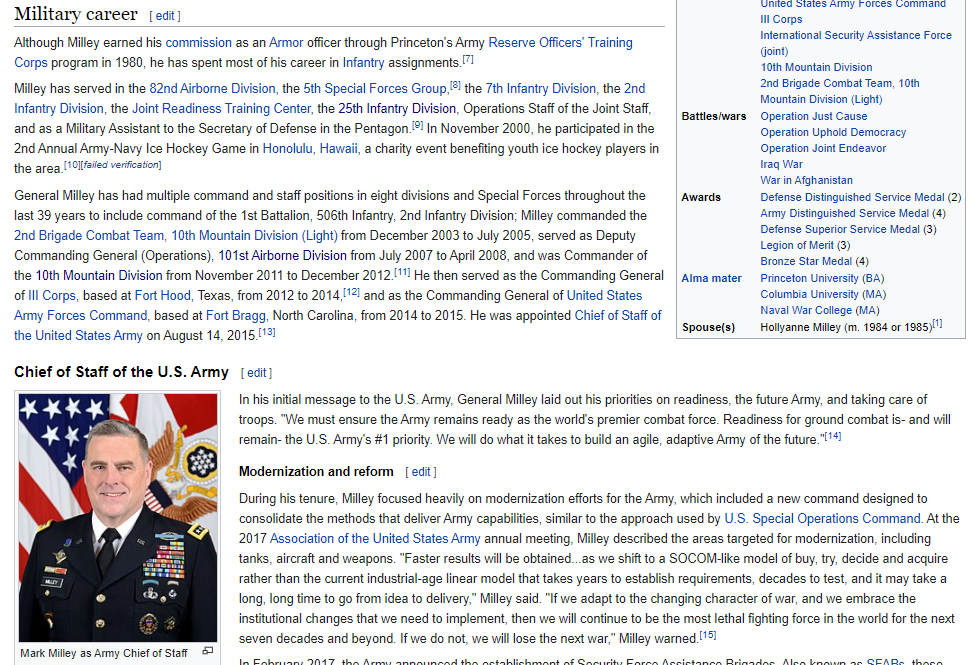Open the Princeton University link

pyautogui.click(x=809, y=279)
